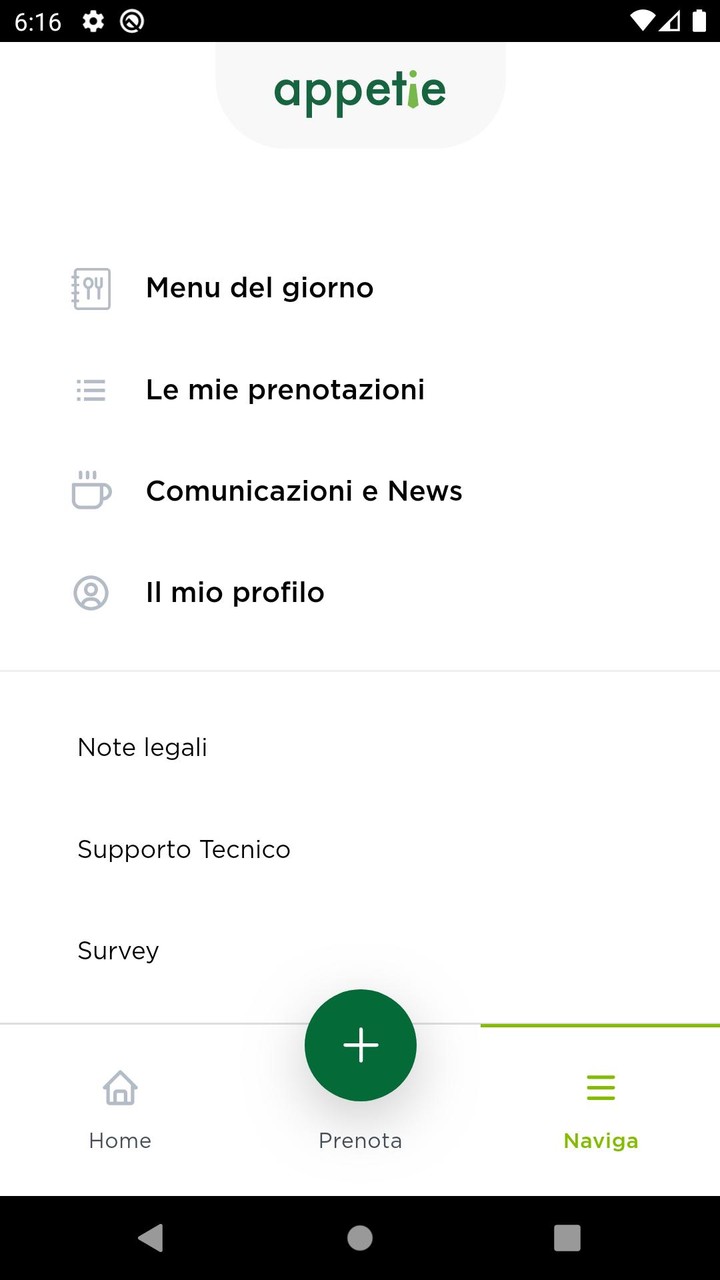The image size is (720, 1280).
Task: Go to Il mio profilo
Action: tap(235, 593)
